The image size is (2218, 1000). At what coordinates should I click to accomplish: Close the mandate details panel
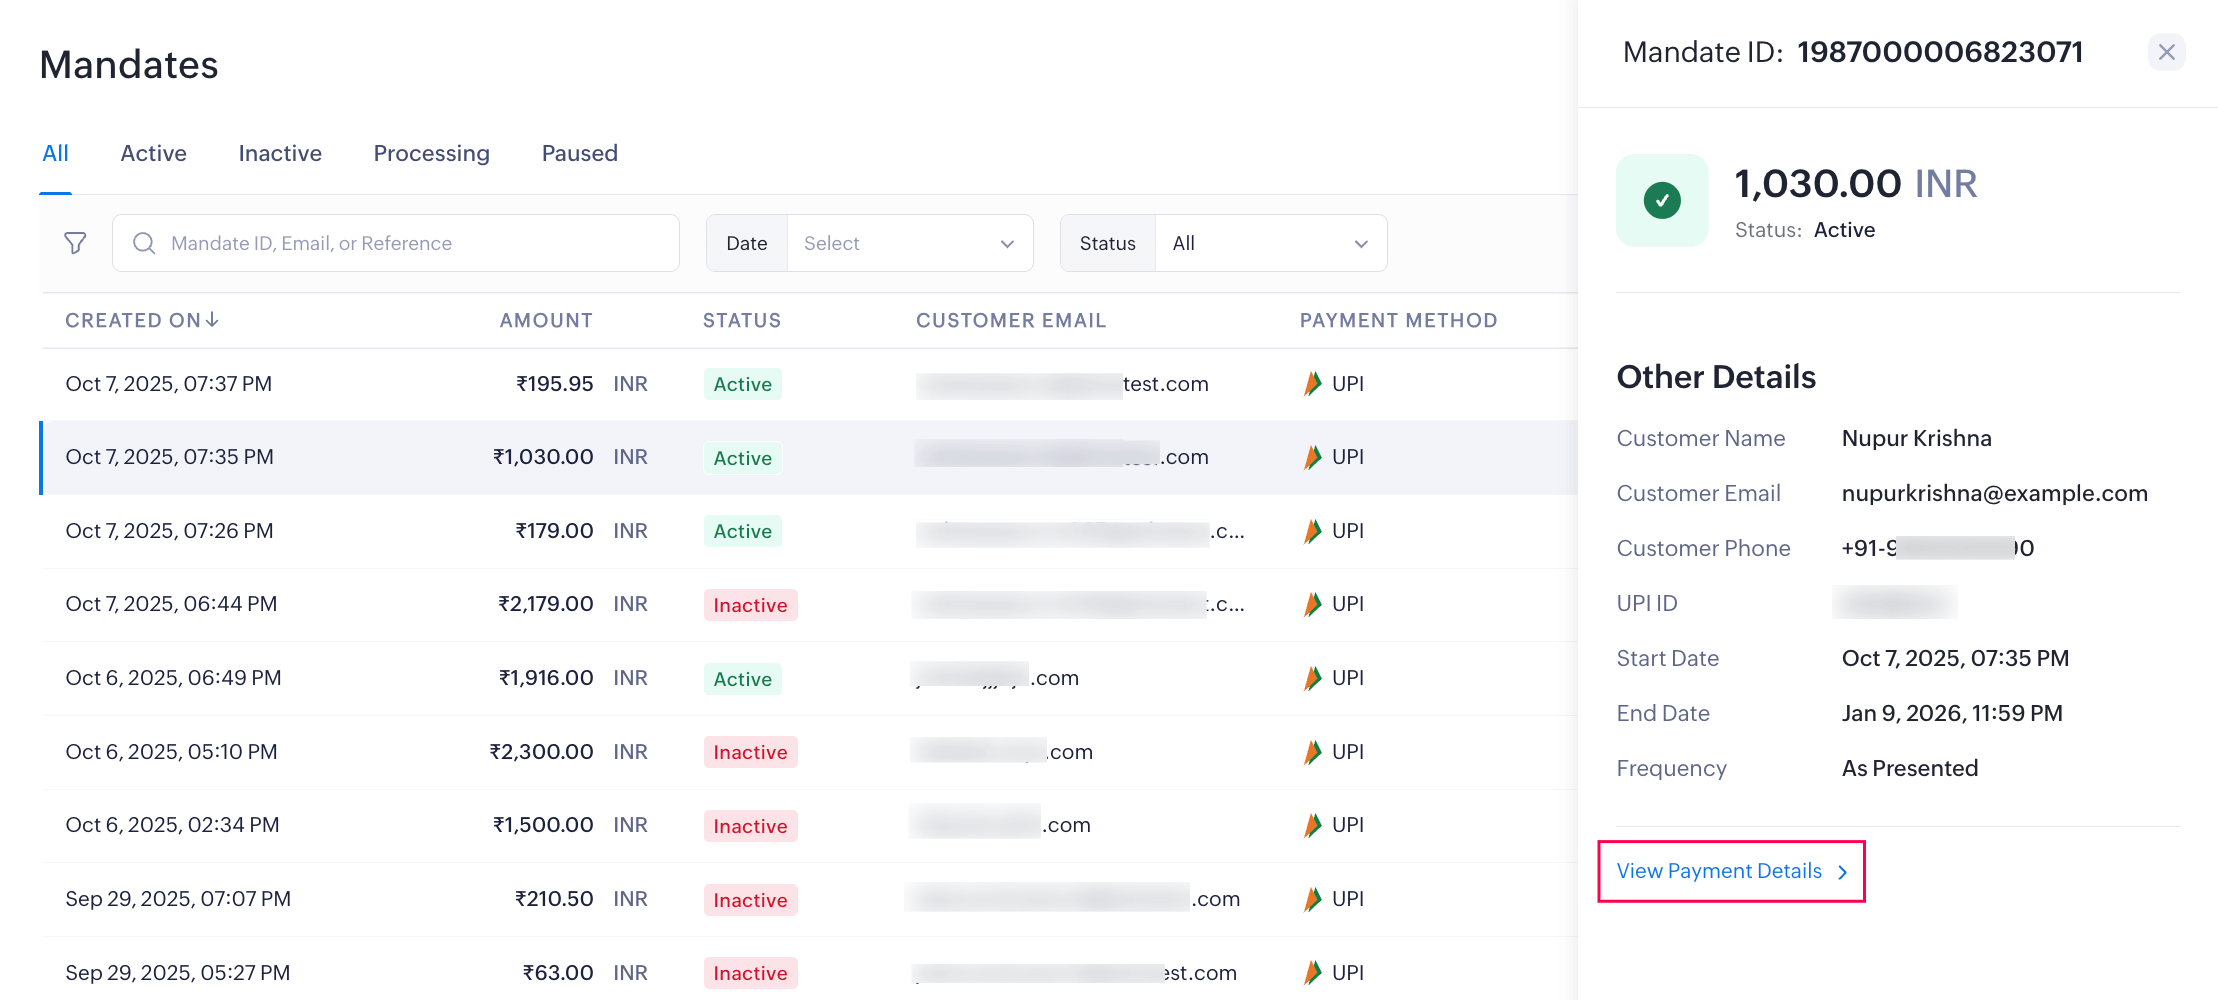pos(2166,52)
